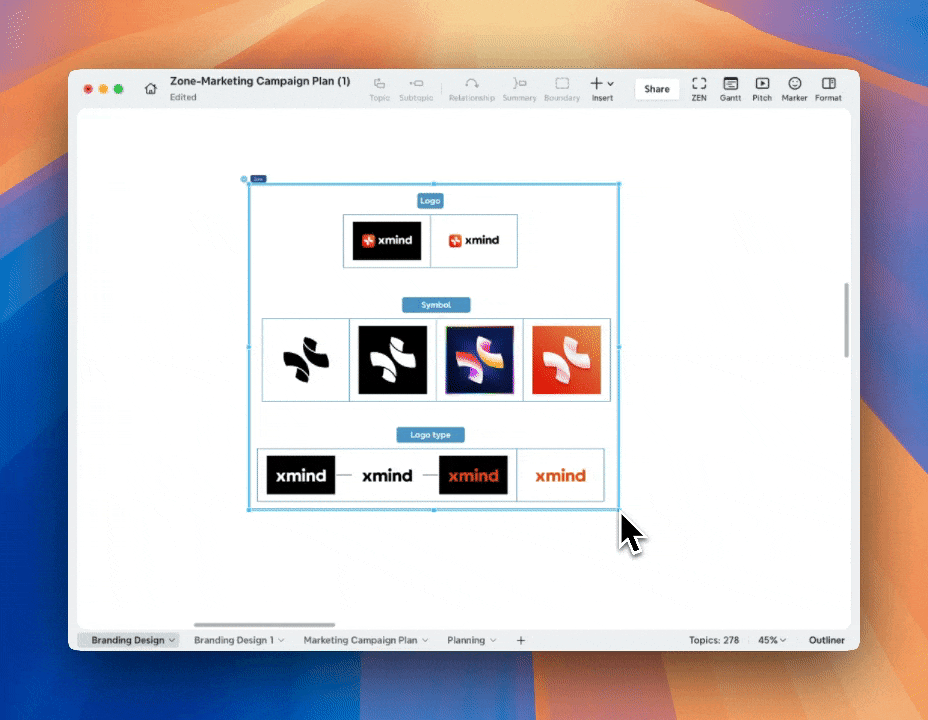The width and height of the screenshot is (928, 720).
Task: Click the Share button
Action: click(656, 89)
